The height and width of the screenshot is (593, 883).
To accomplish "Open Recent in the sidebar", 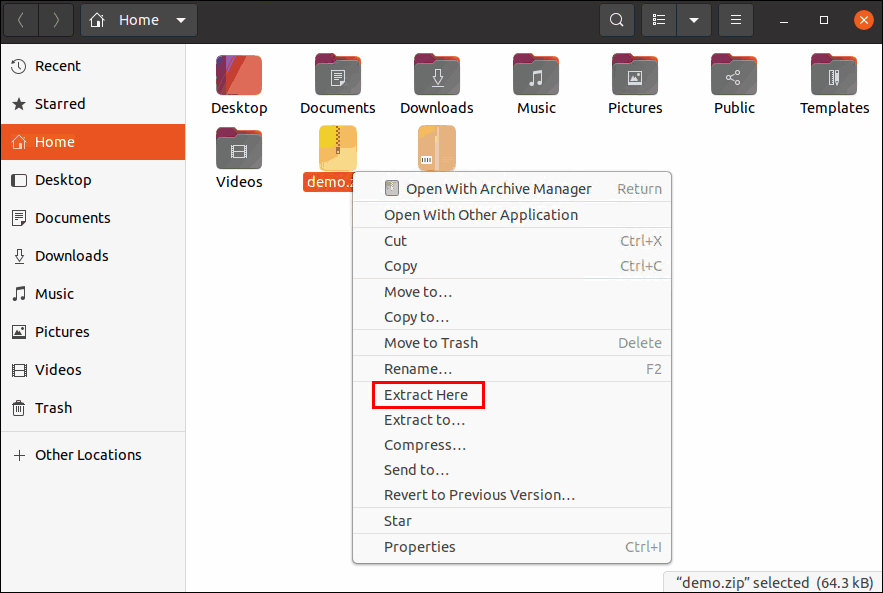I will (93, 66).
